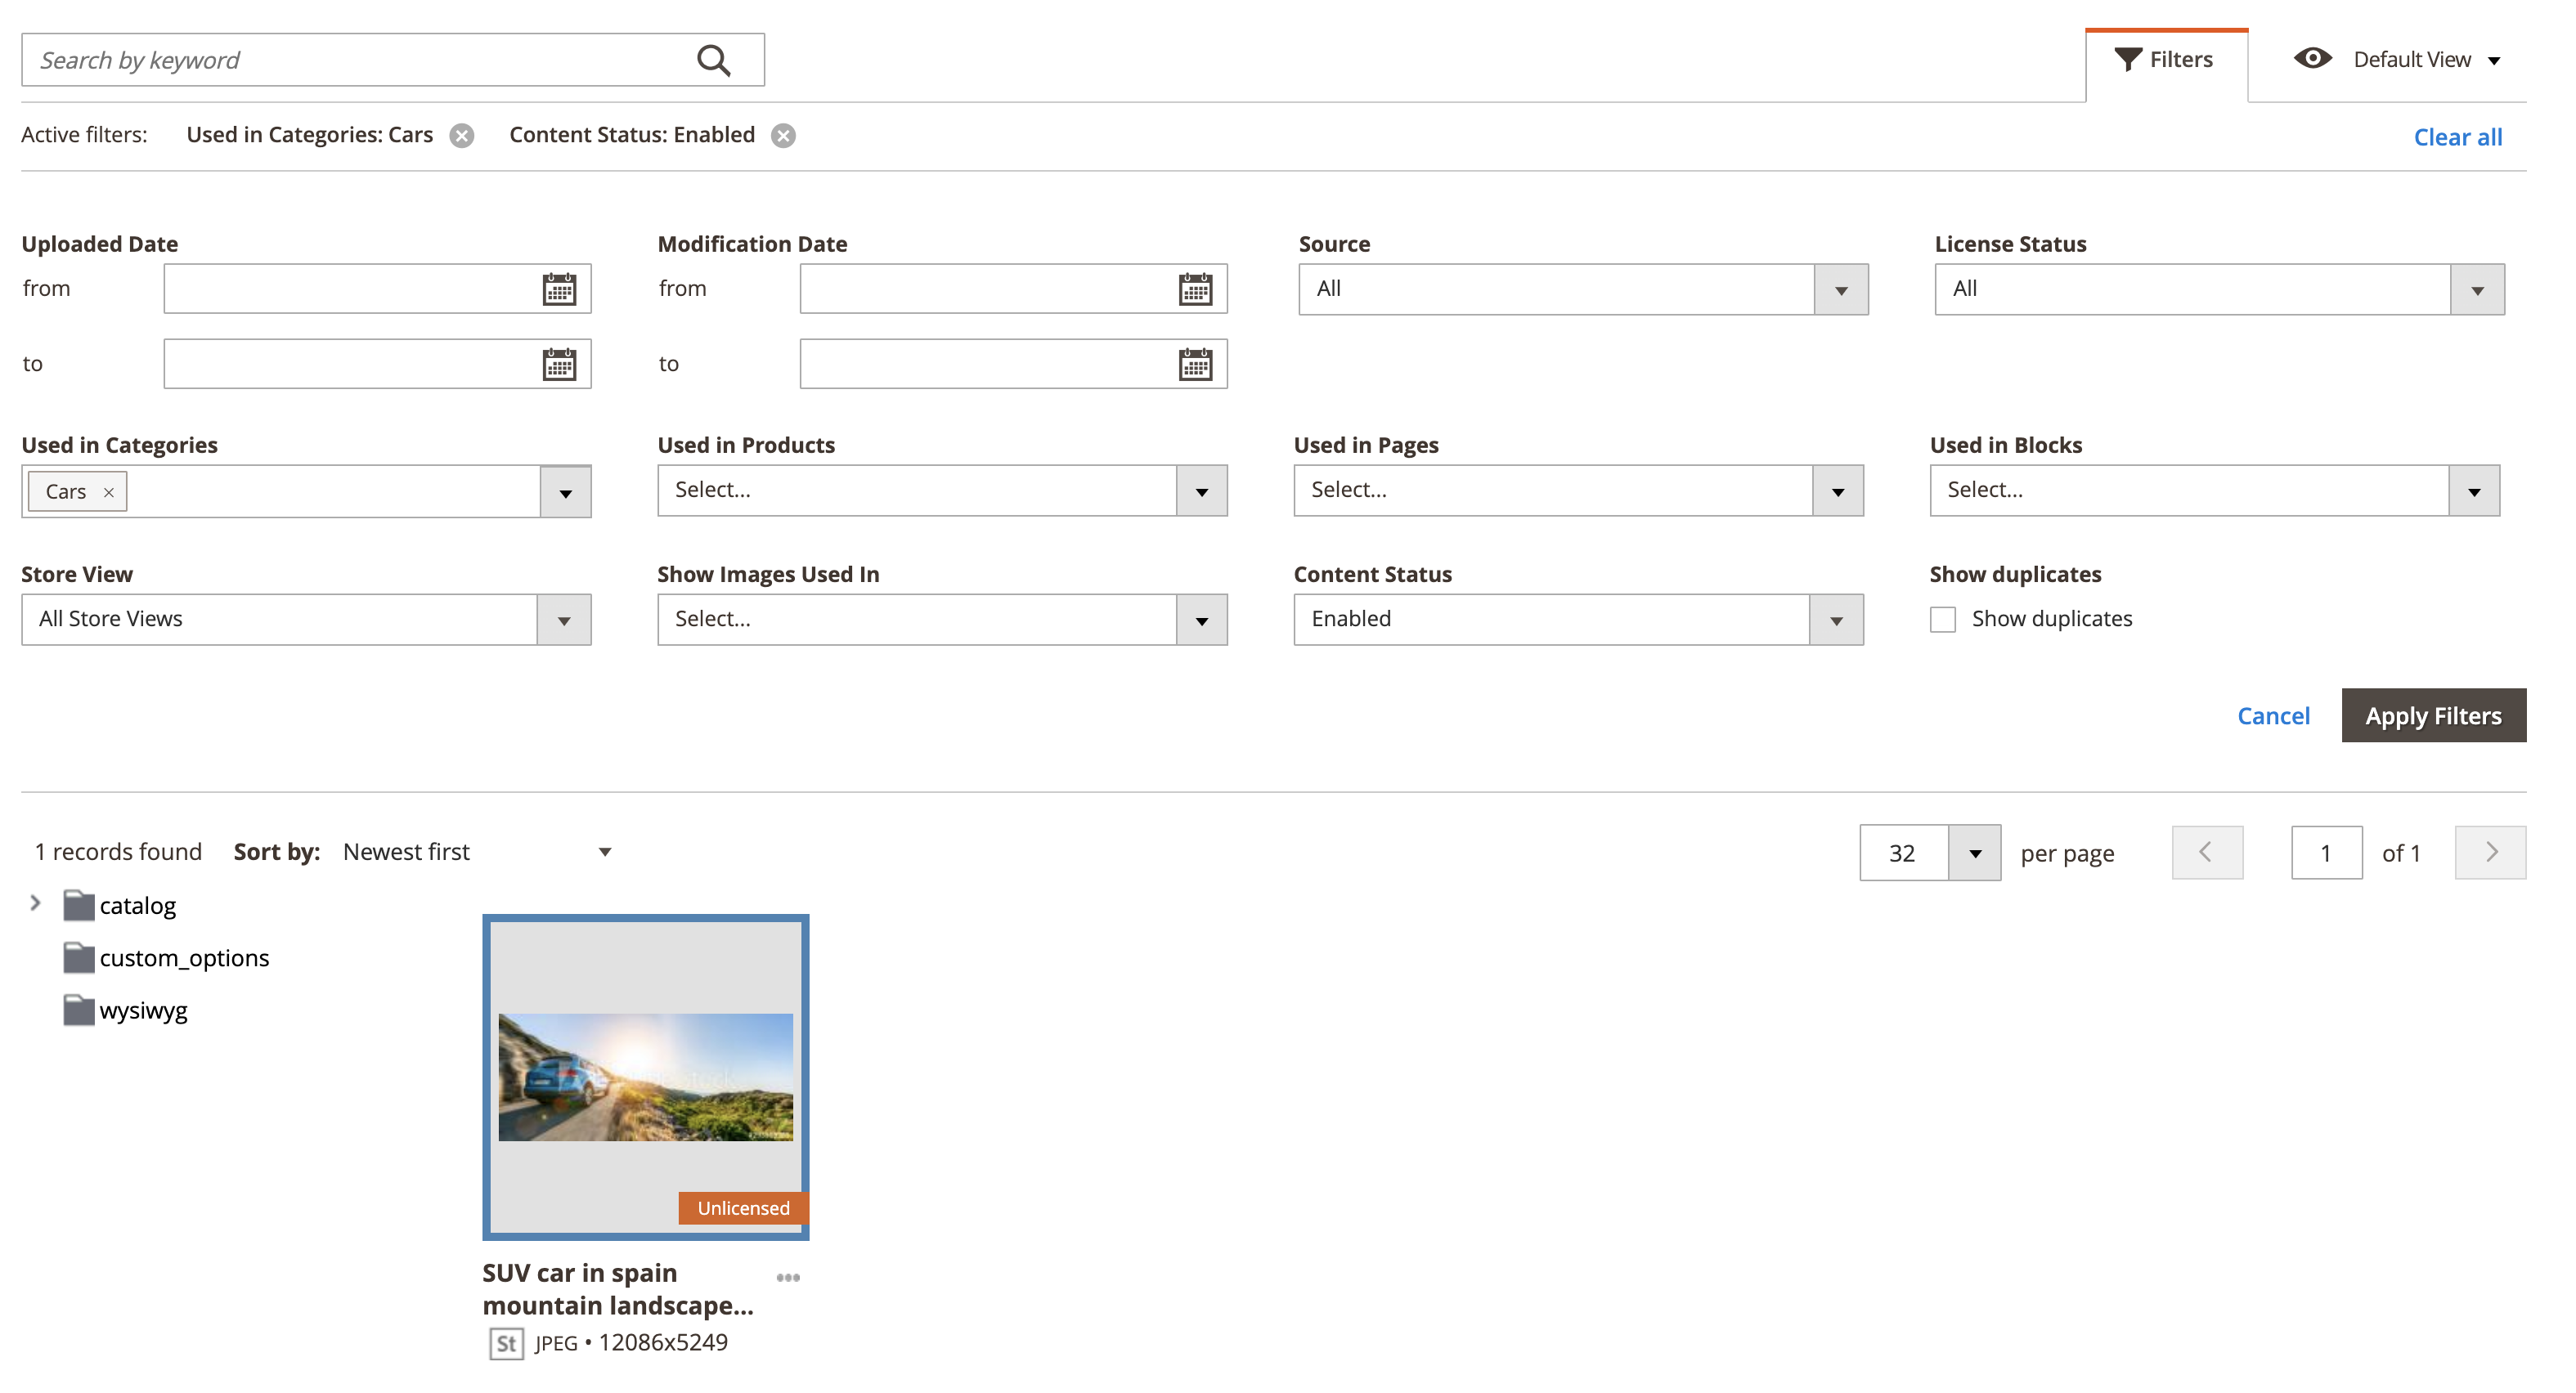Select the wysiwyg folder label
The image size is (2576, 1393).
143,1011
